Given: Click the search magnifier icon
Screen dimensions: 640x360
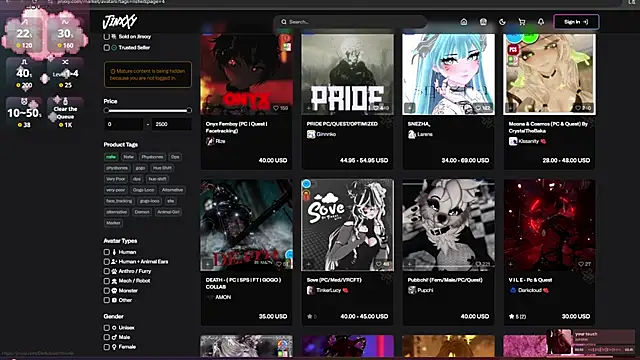Looking at the screenshot, I should tap(284, 22).
